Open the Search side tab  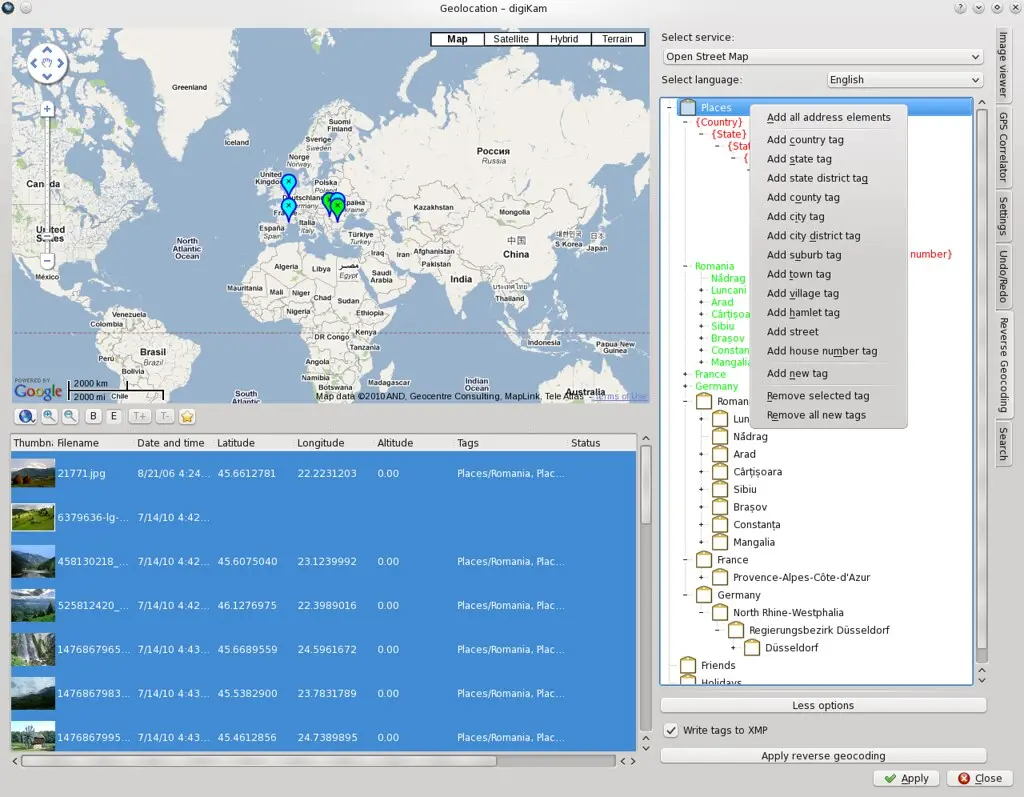(x=1003, y=444)
